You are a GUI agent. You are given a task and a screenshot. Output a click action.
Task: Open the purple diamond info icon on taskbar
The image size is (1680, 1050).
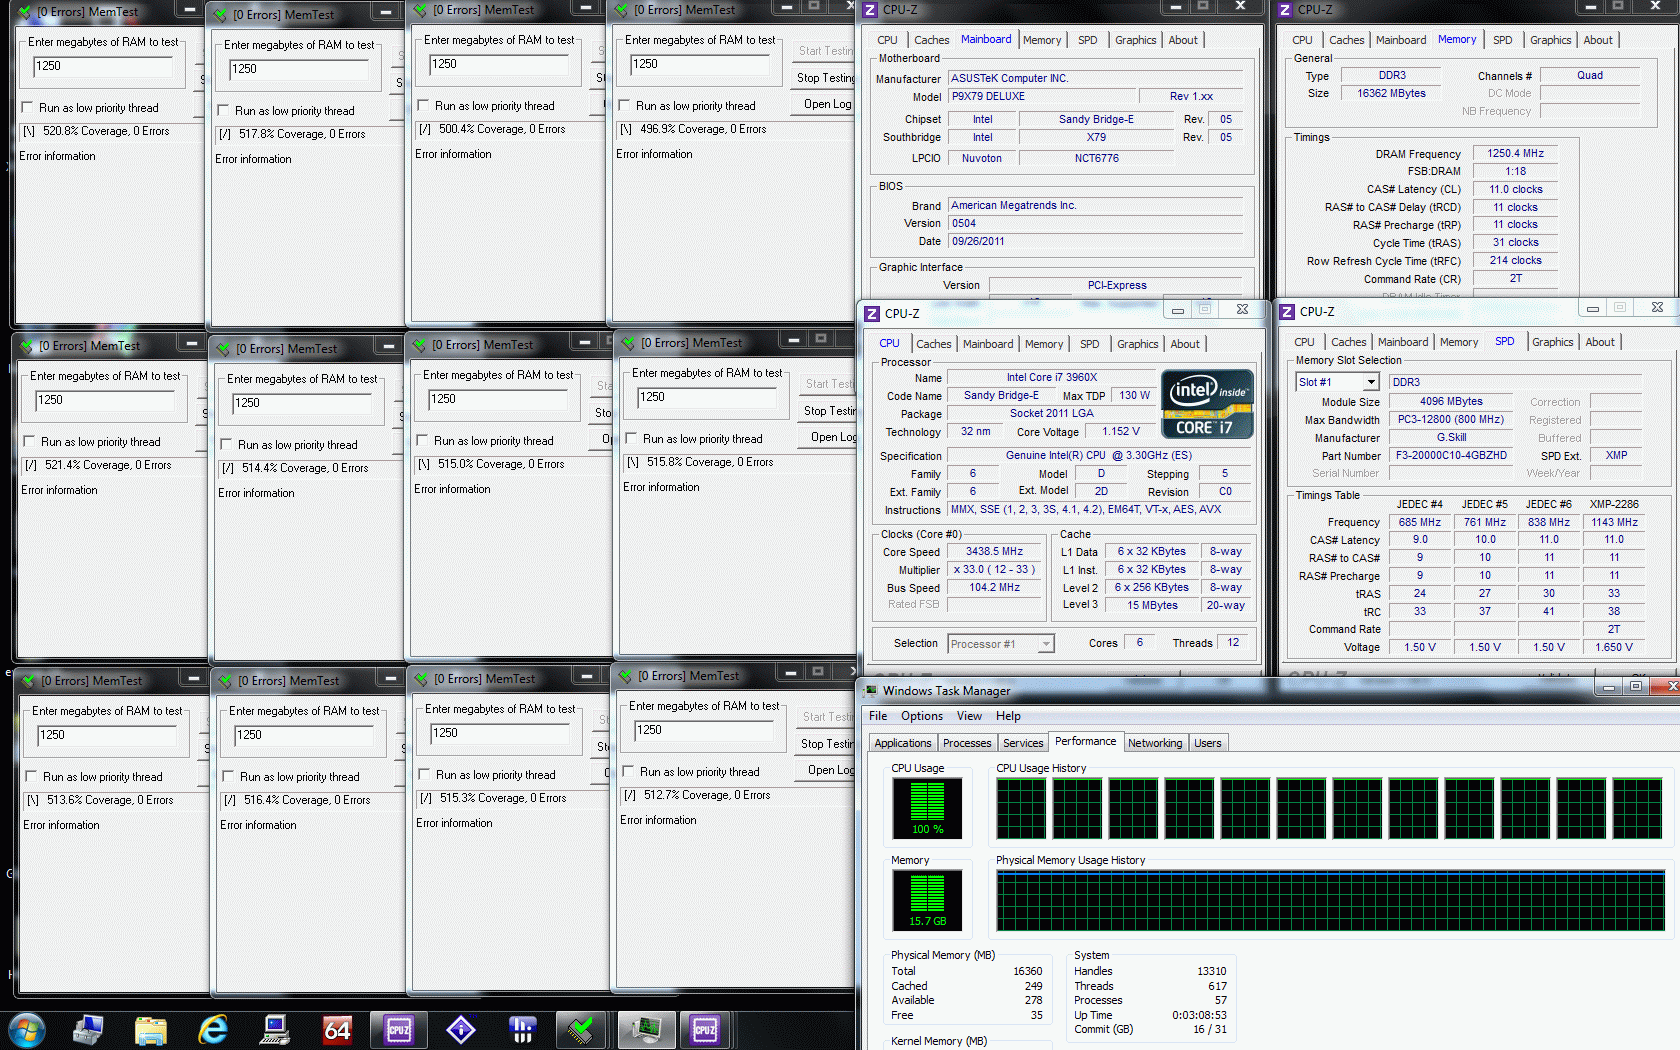(x=461, y=1029)
